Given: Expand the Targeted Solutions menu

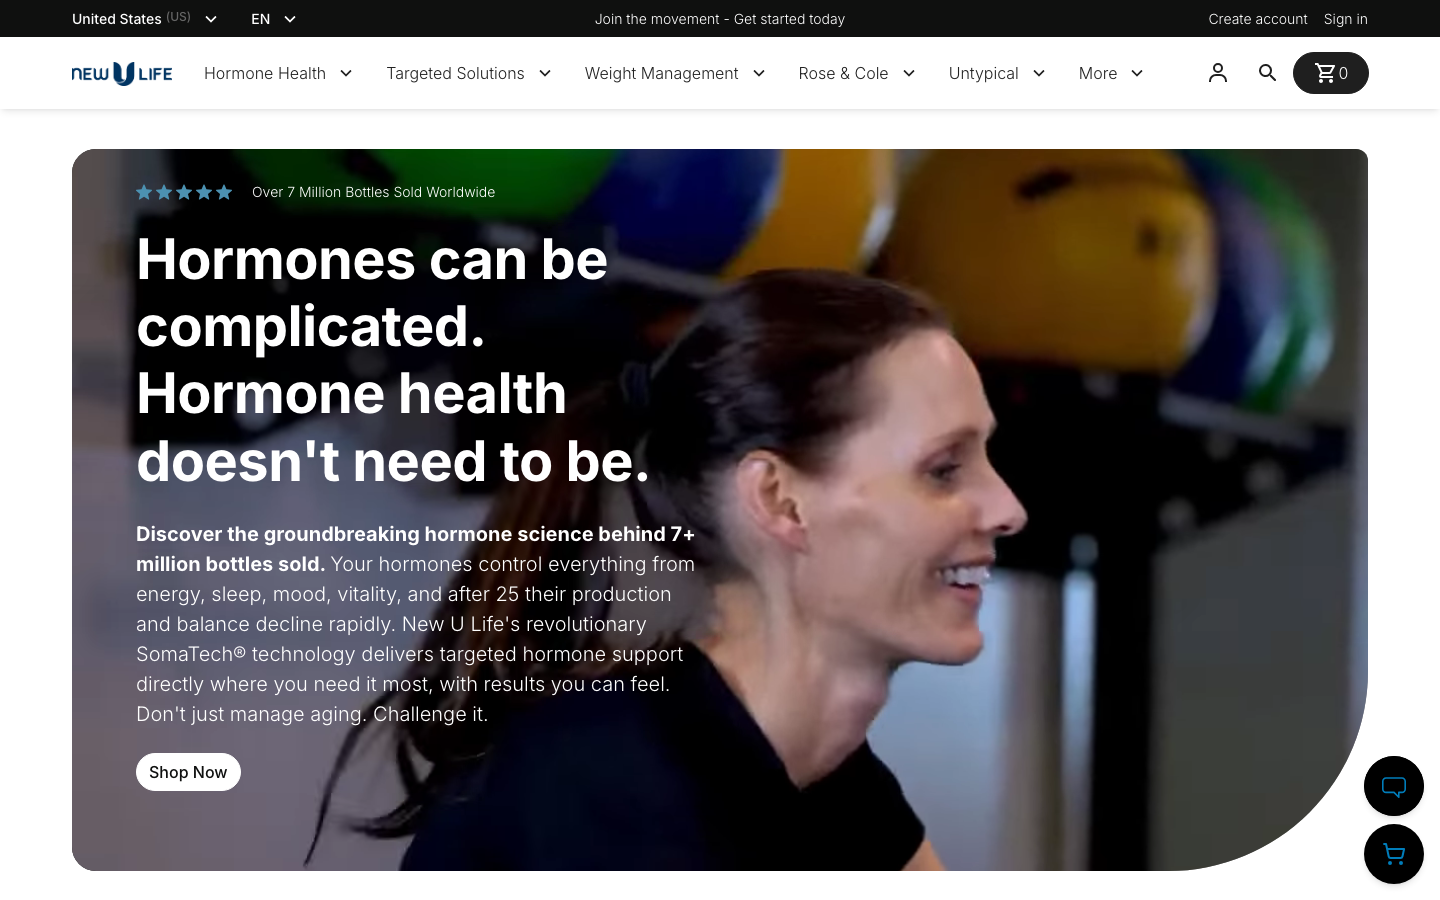Looking at the screenshot, I should [469, 73].
